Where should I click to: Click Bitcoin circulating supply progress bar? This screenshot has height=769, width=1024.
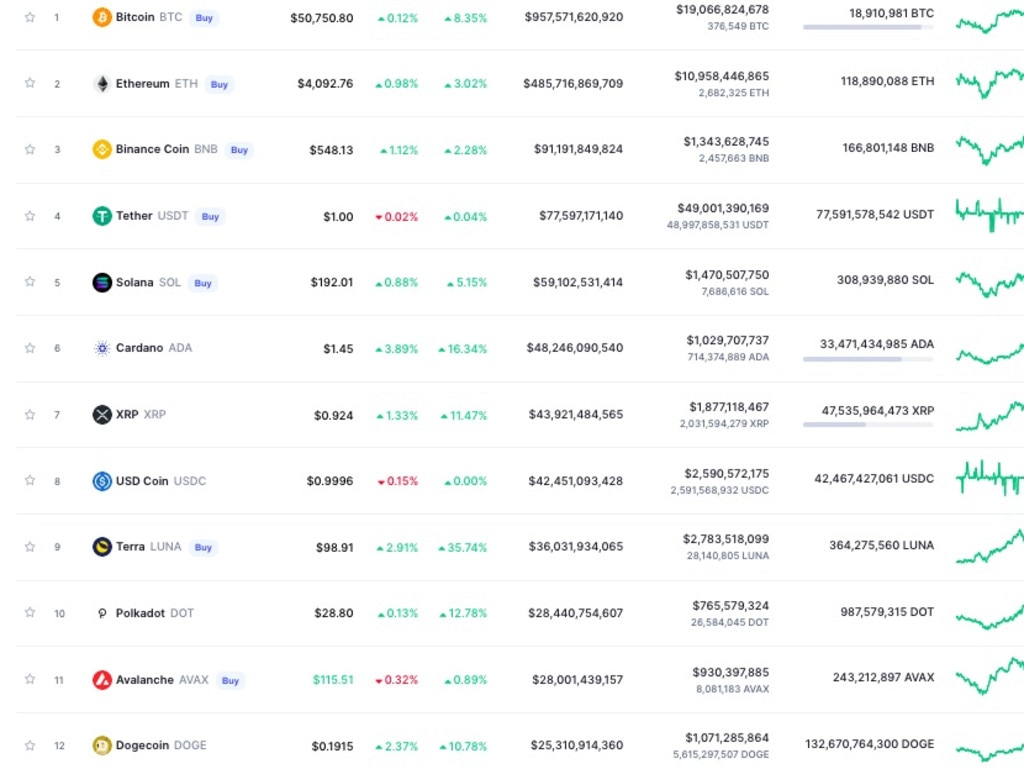pos(869,27)
